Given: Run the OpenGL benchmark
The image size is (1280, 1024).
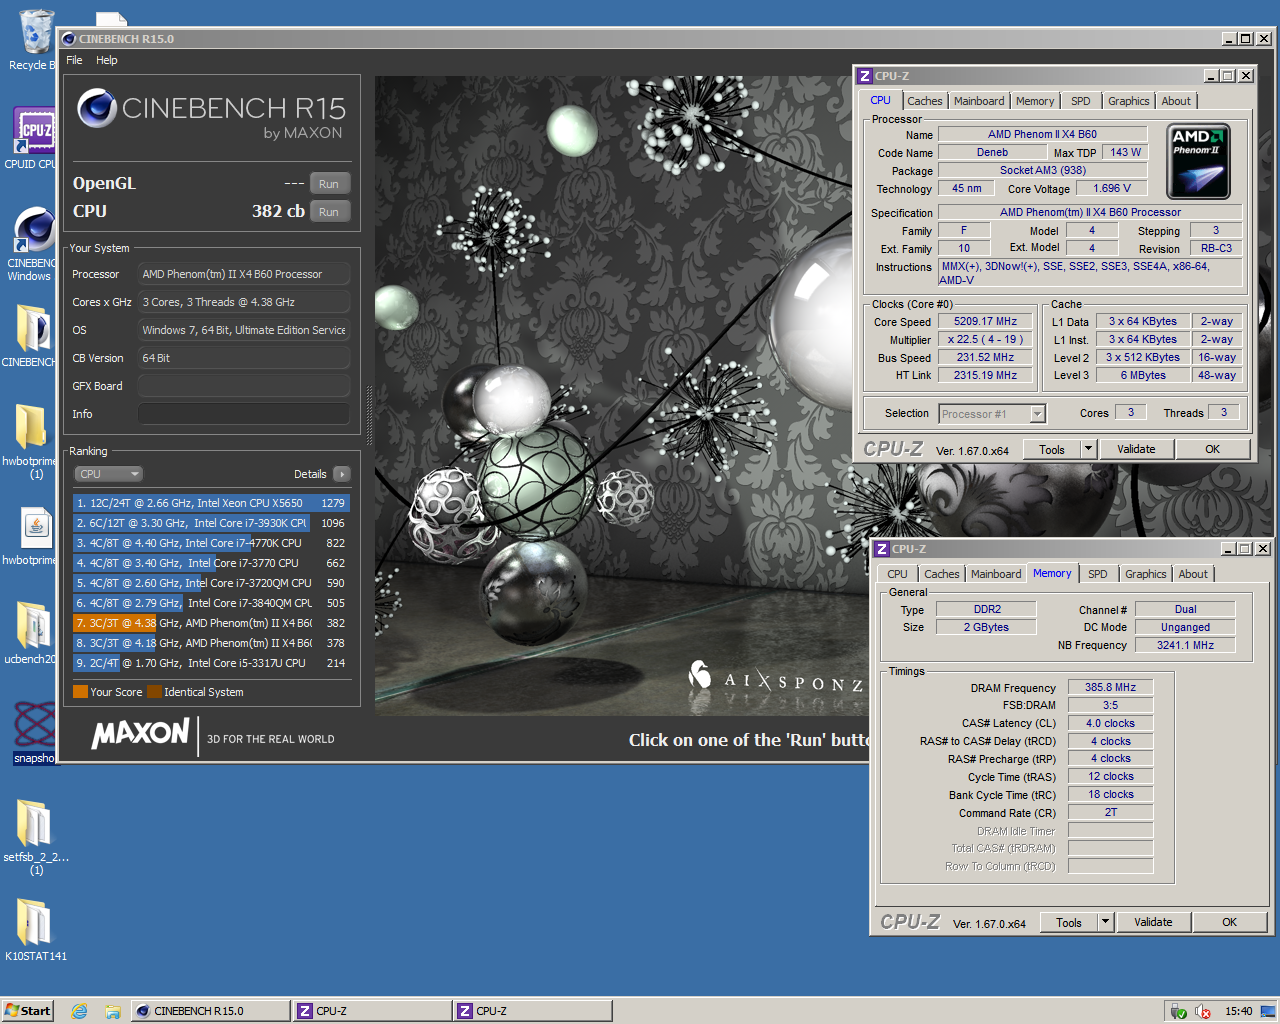Looking at the screenshot, I should click(329, 184).
